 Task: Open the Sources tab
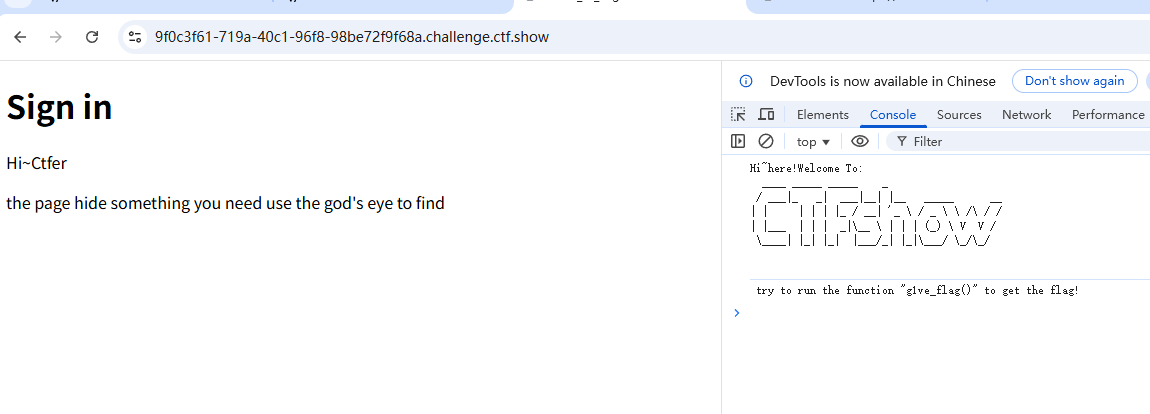[959, 115]
